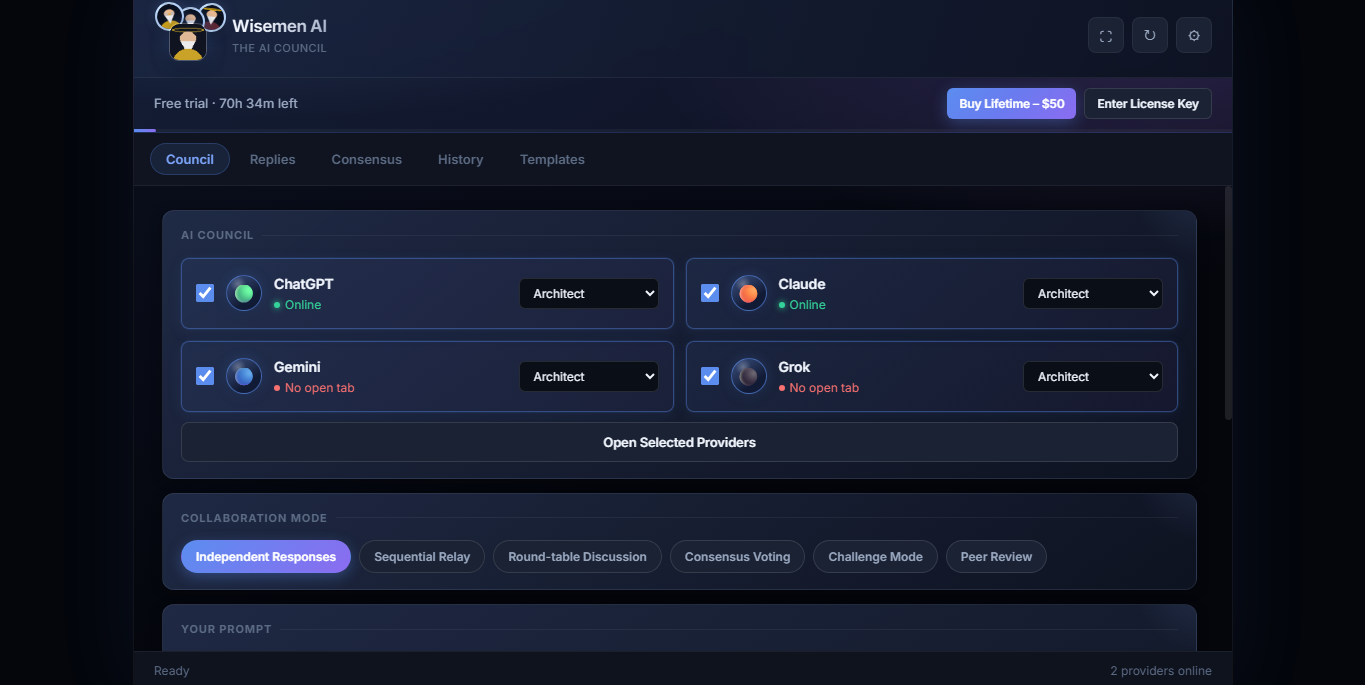The height and width of the screenshot is (685, 1365).
Task: Click the vertical scrollbar thumb
Action: tap(1228, 302)
